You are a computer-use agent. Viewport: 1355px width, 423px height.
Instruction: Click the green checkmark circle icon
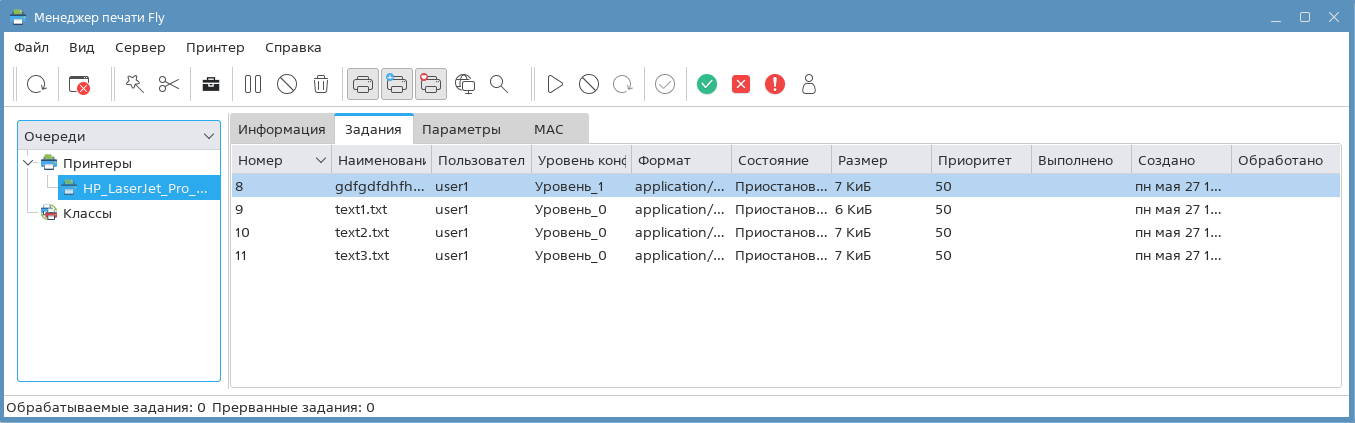pyautogui.click(x=707, y=85)
